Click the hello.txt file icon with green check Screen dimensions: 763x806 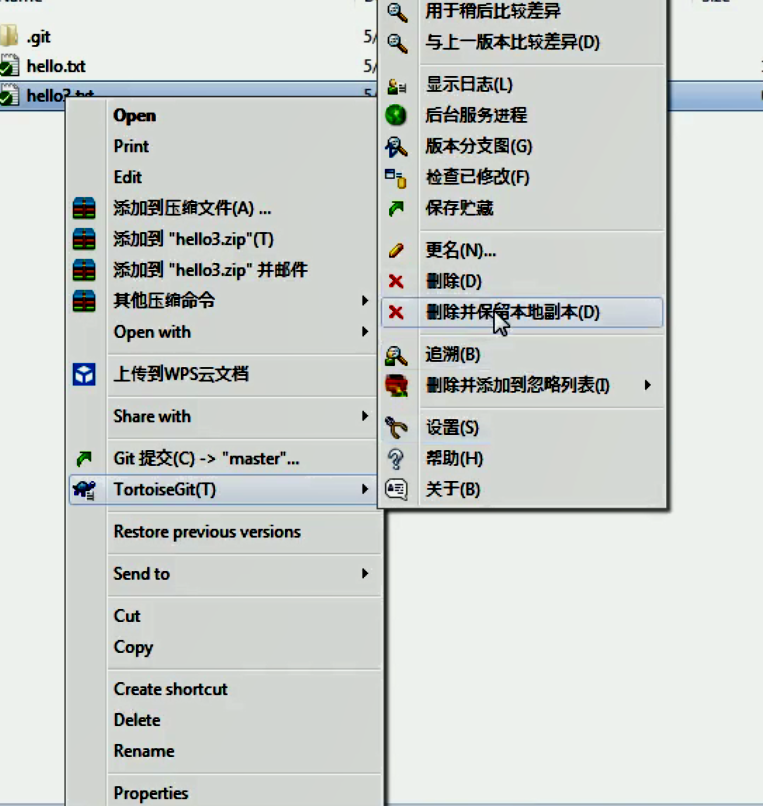(9, 66)
